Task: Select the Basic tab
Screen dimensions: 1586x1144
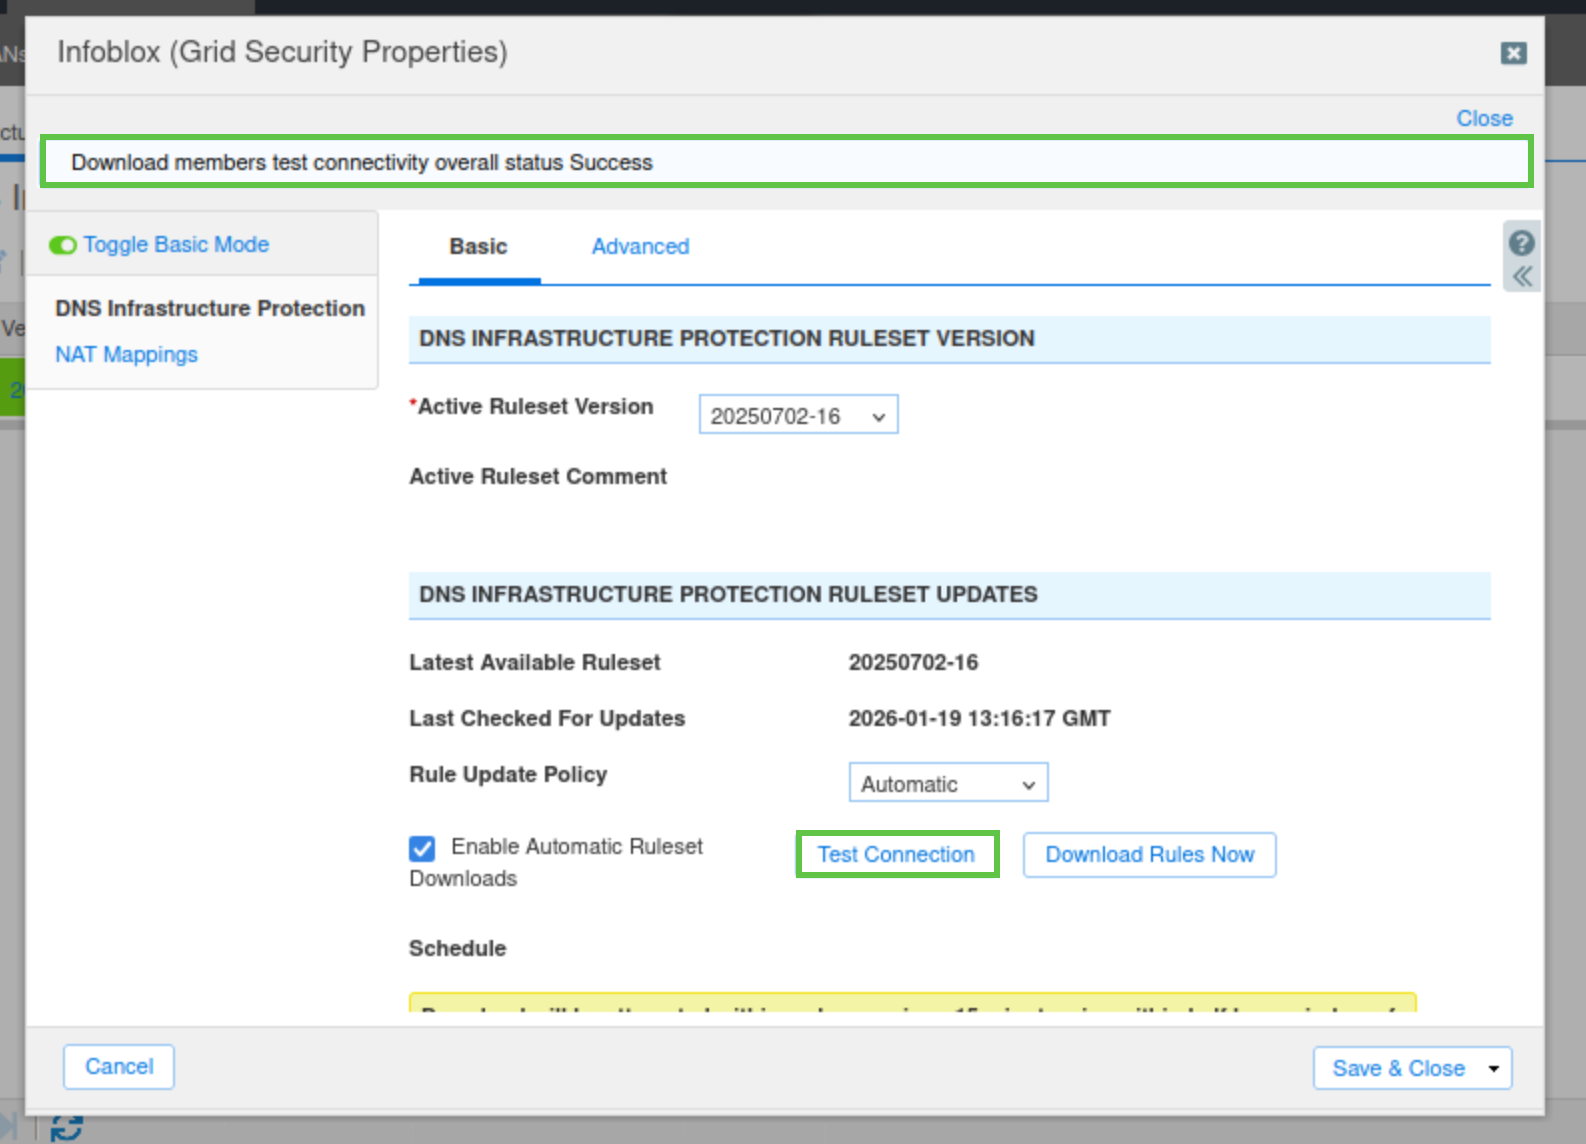Action: (478, 246)
